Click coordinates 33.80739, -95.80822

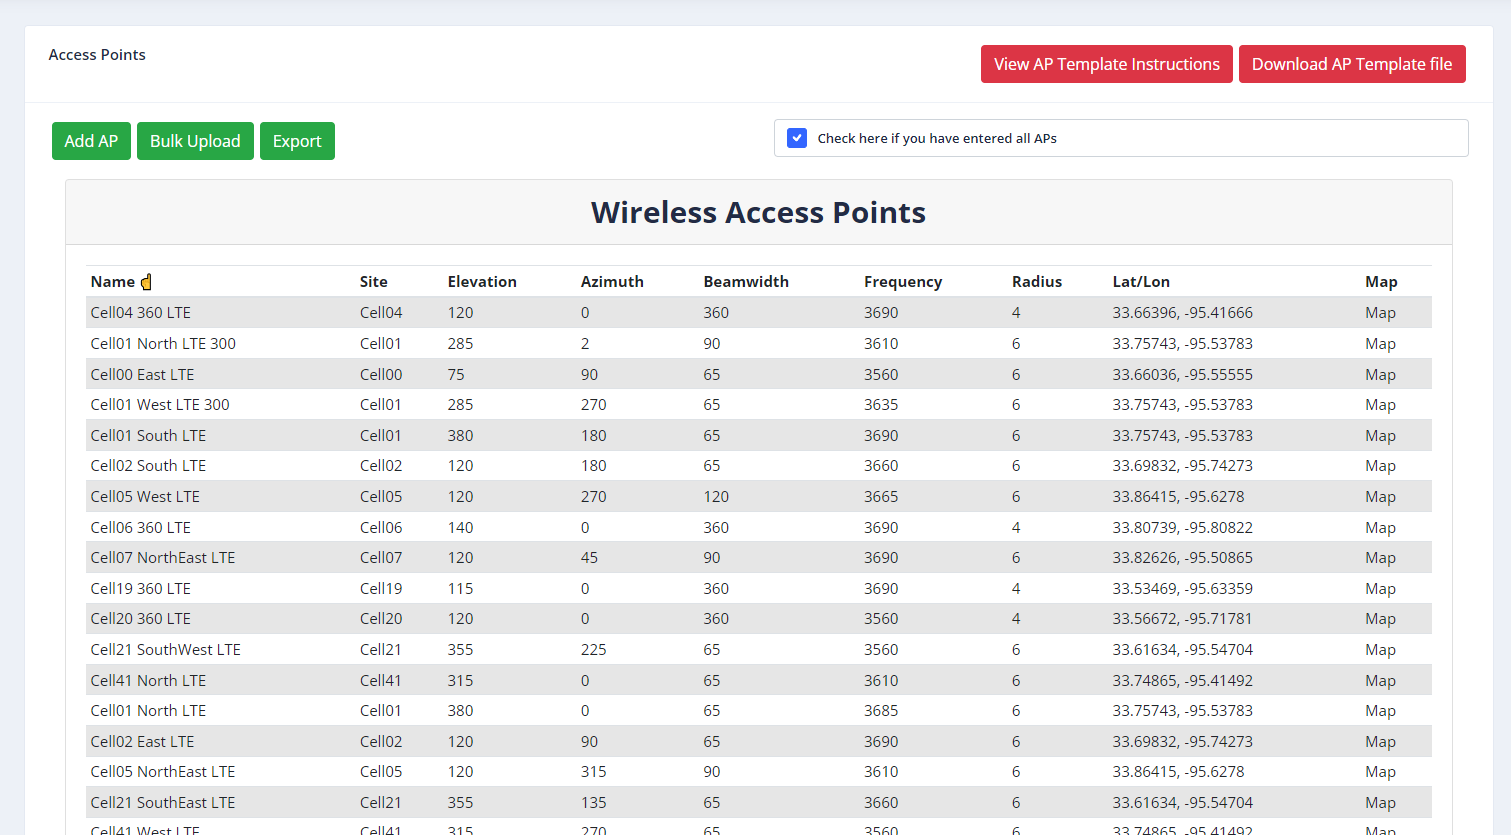click(x=1183, y=528)
